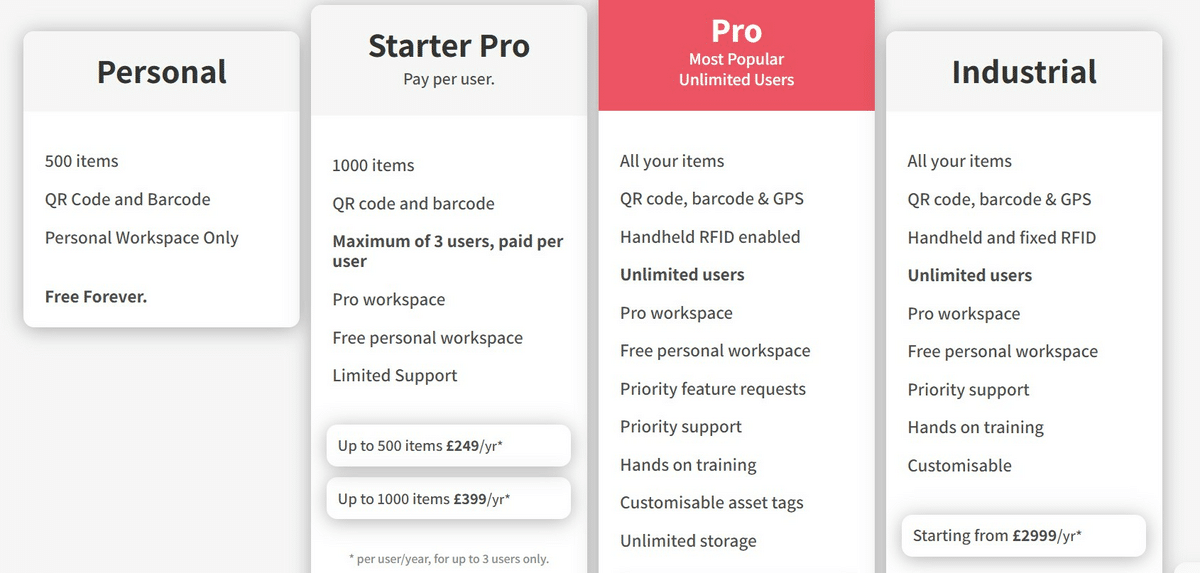Click the Industrial plan heading
1200x573 pixels.
pyautogui.click(x=1024, y=72)
